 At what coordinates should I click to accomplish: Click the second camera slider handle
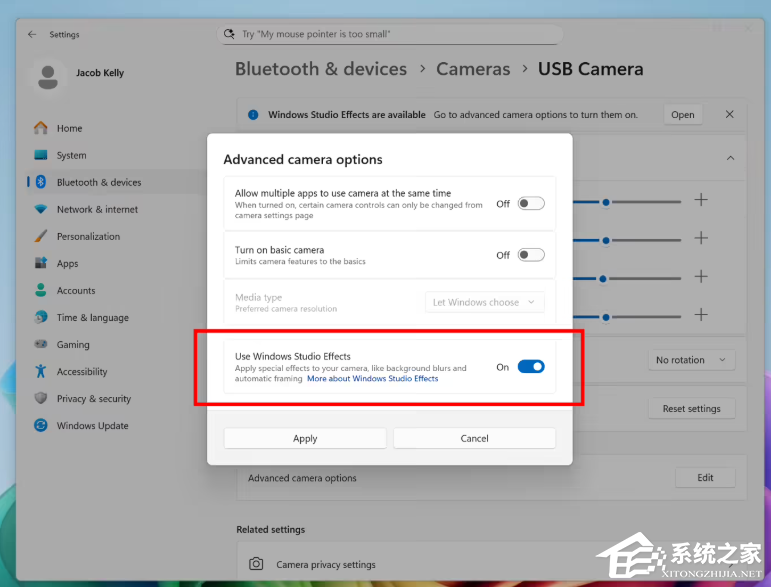(606, 240)
